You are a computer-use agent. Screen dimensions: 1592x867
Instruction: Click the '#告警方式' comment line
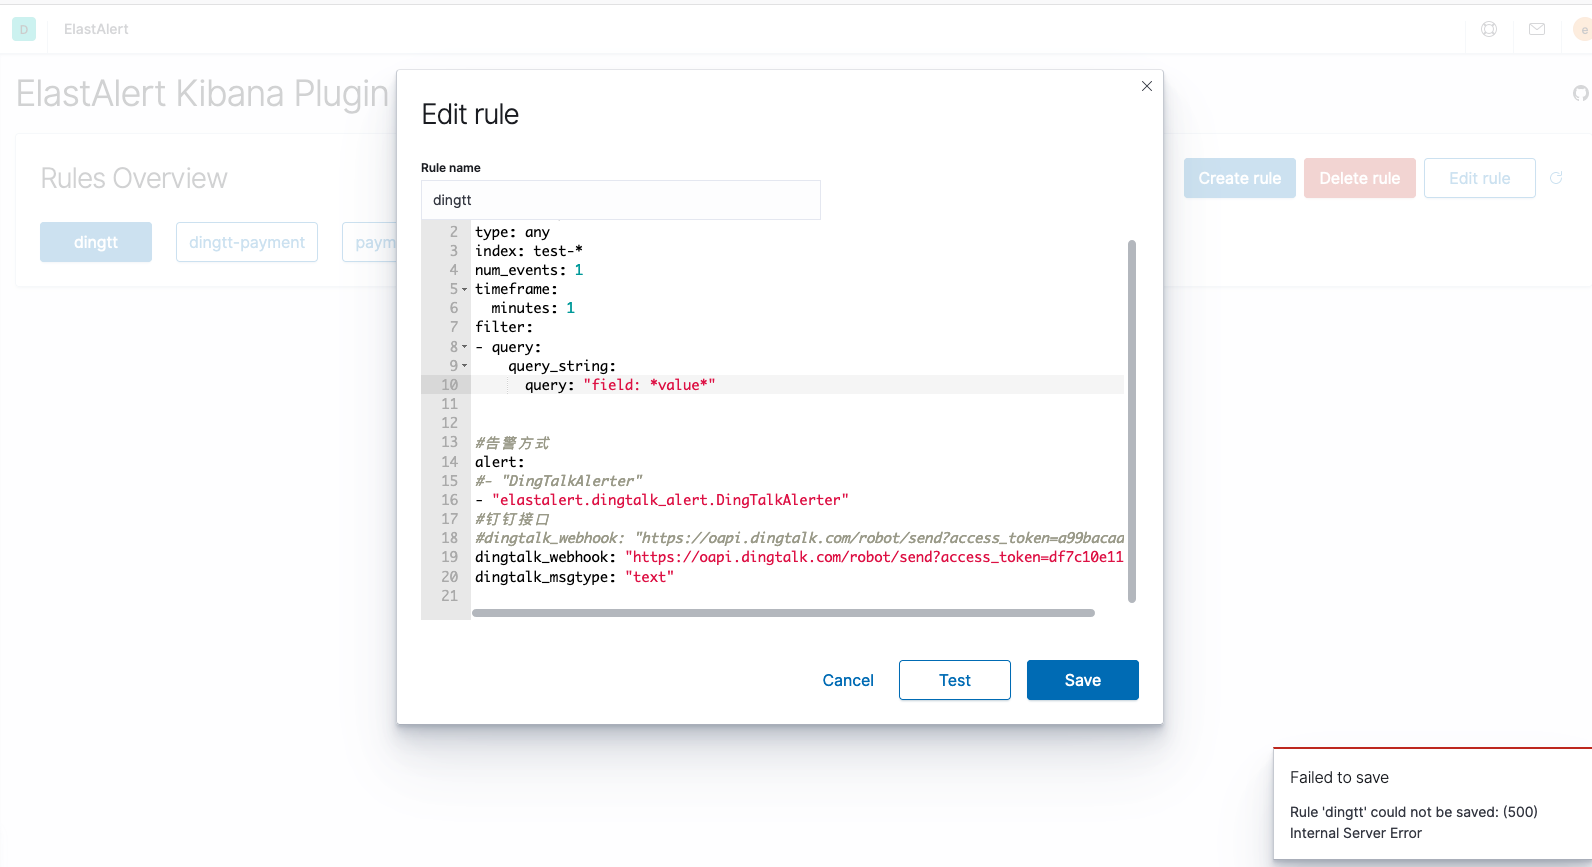pos(512,443)
